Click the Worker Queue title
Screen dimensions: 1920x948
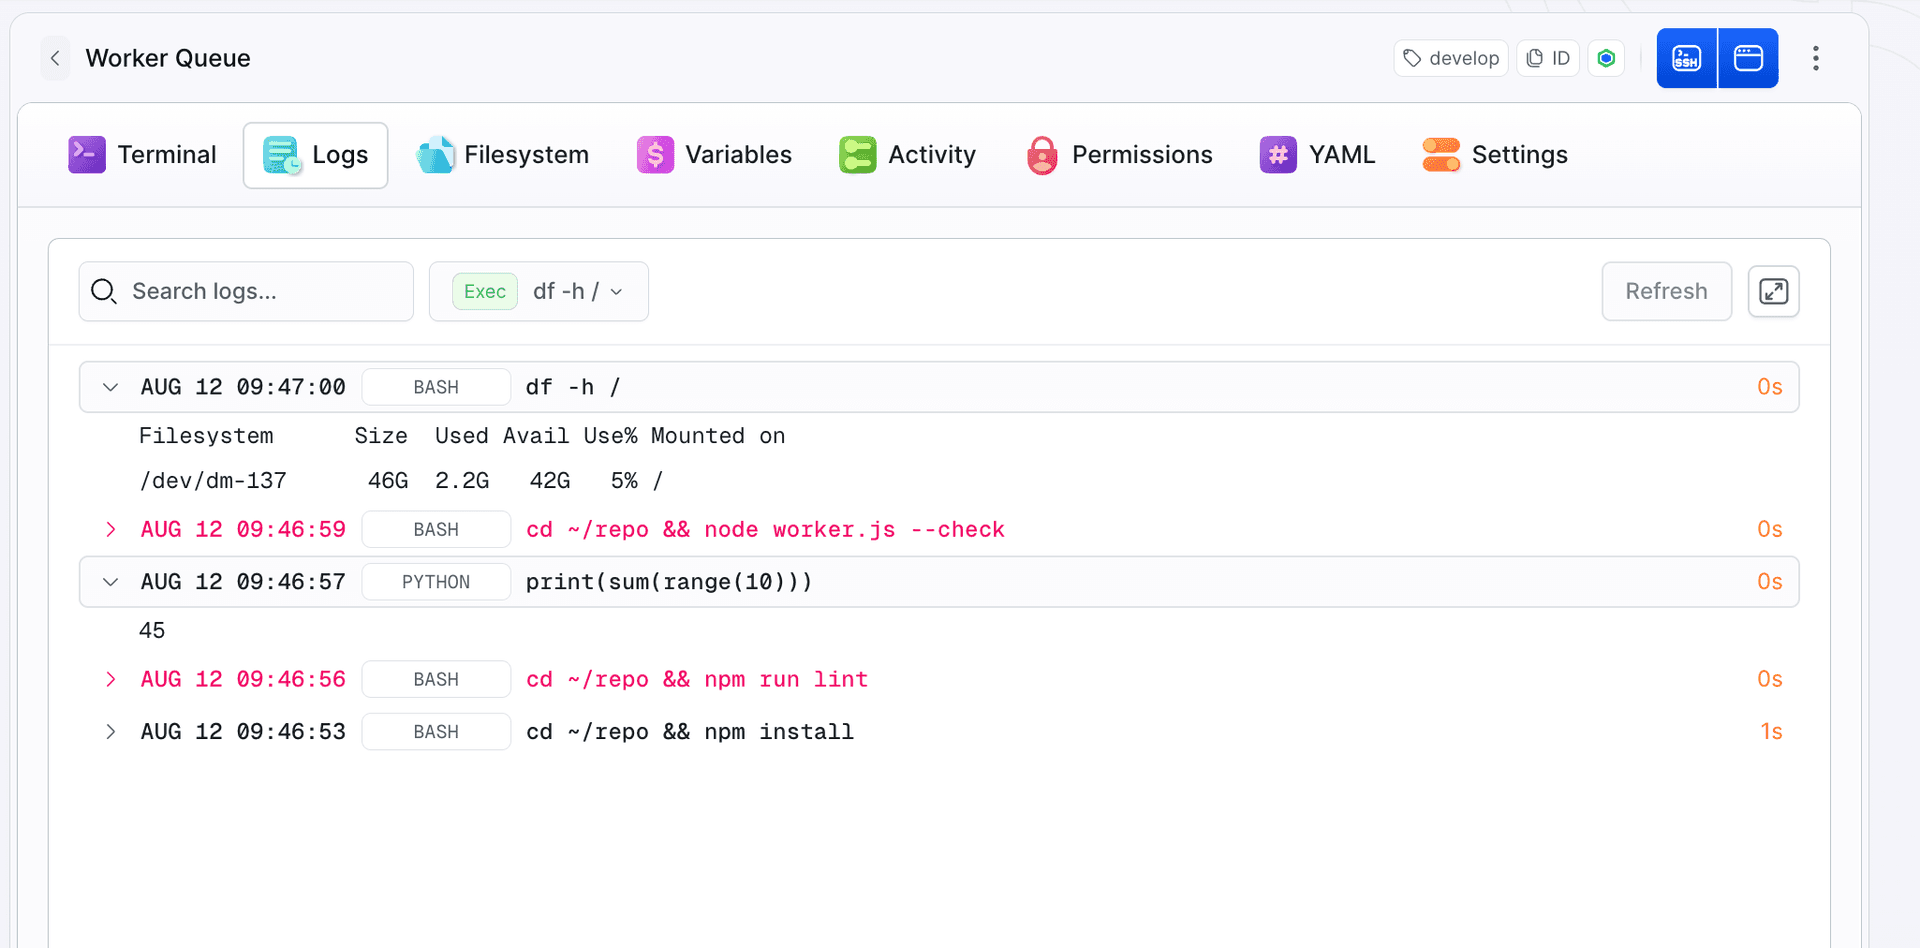(x=168, y=58)
